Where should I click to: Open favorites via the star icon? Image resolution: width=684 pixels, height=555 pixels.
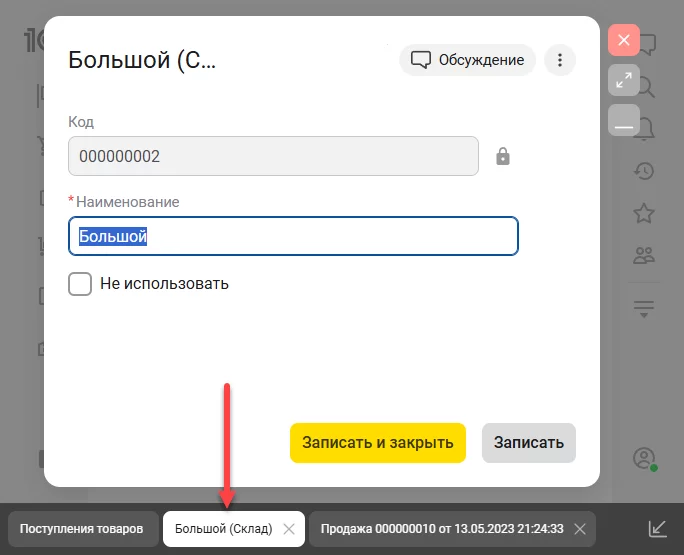coord(644,213)
